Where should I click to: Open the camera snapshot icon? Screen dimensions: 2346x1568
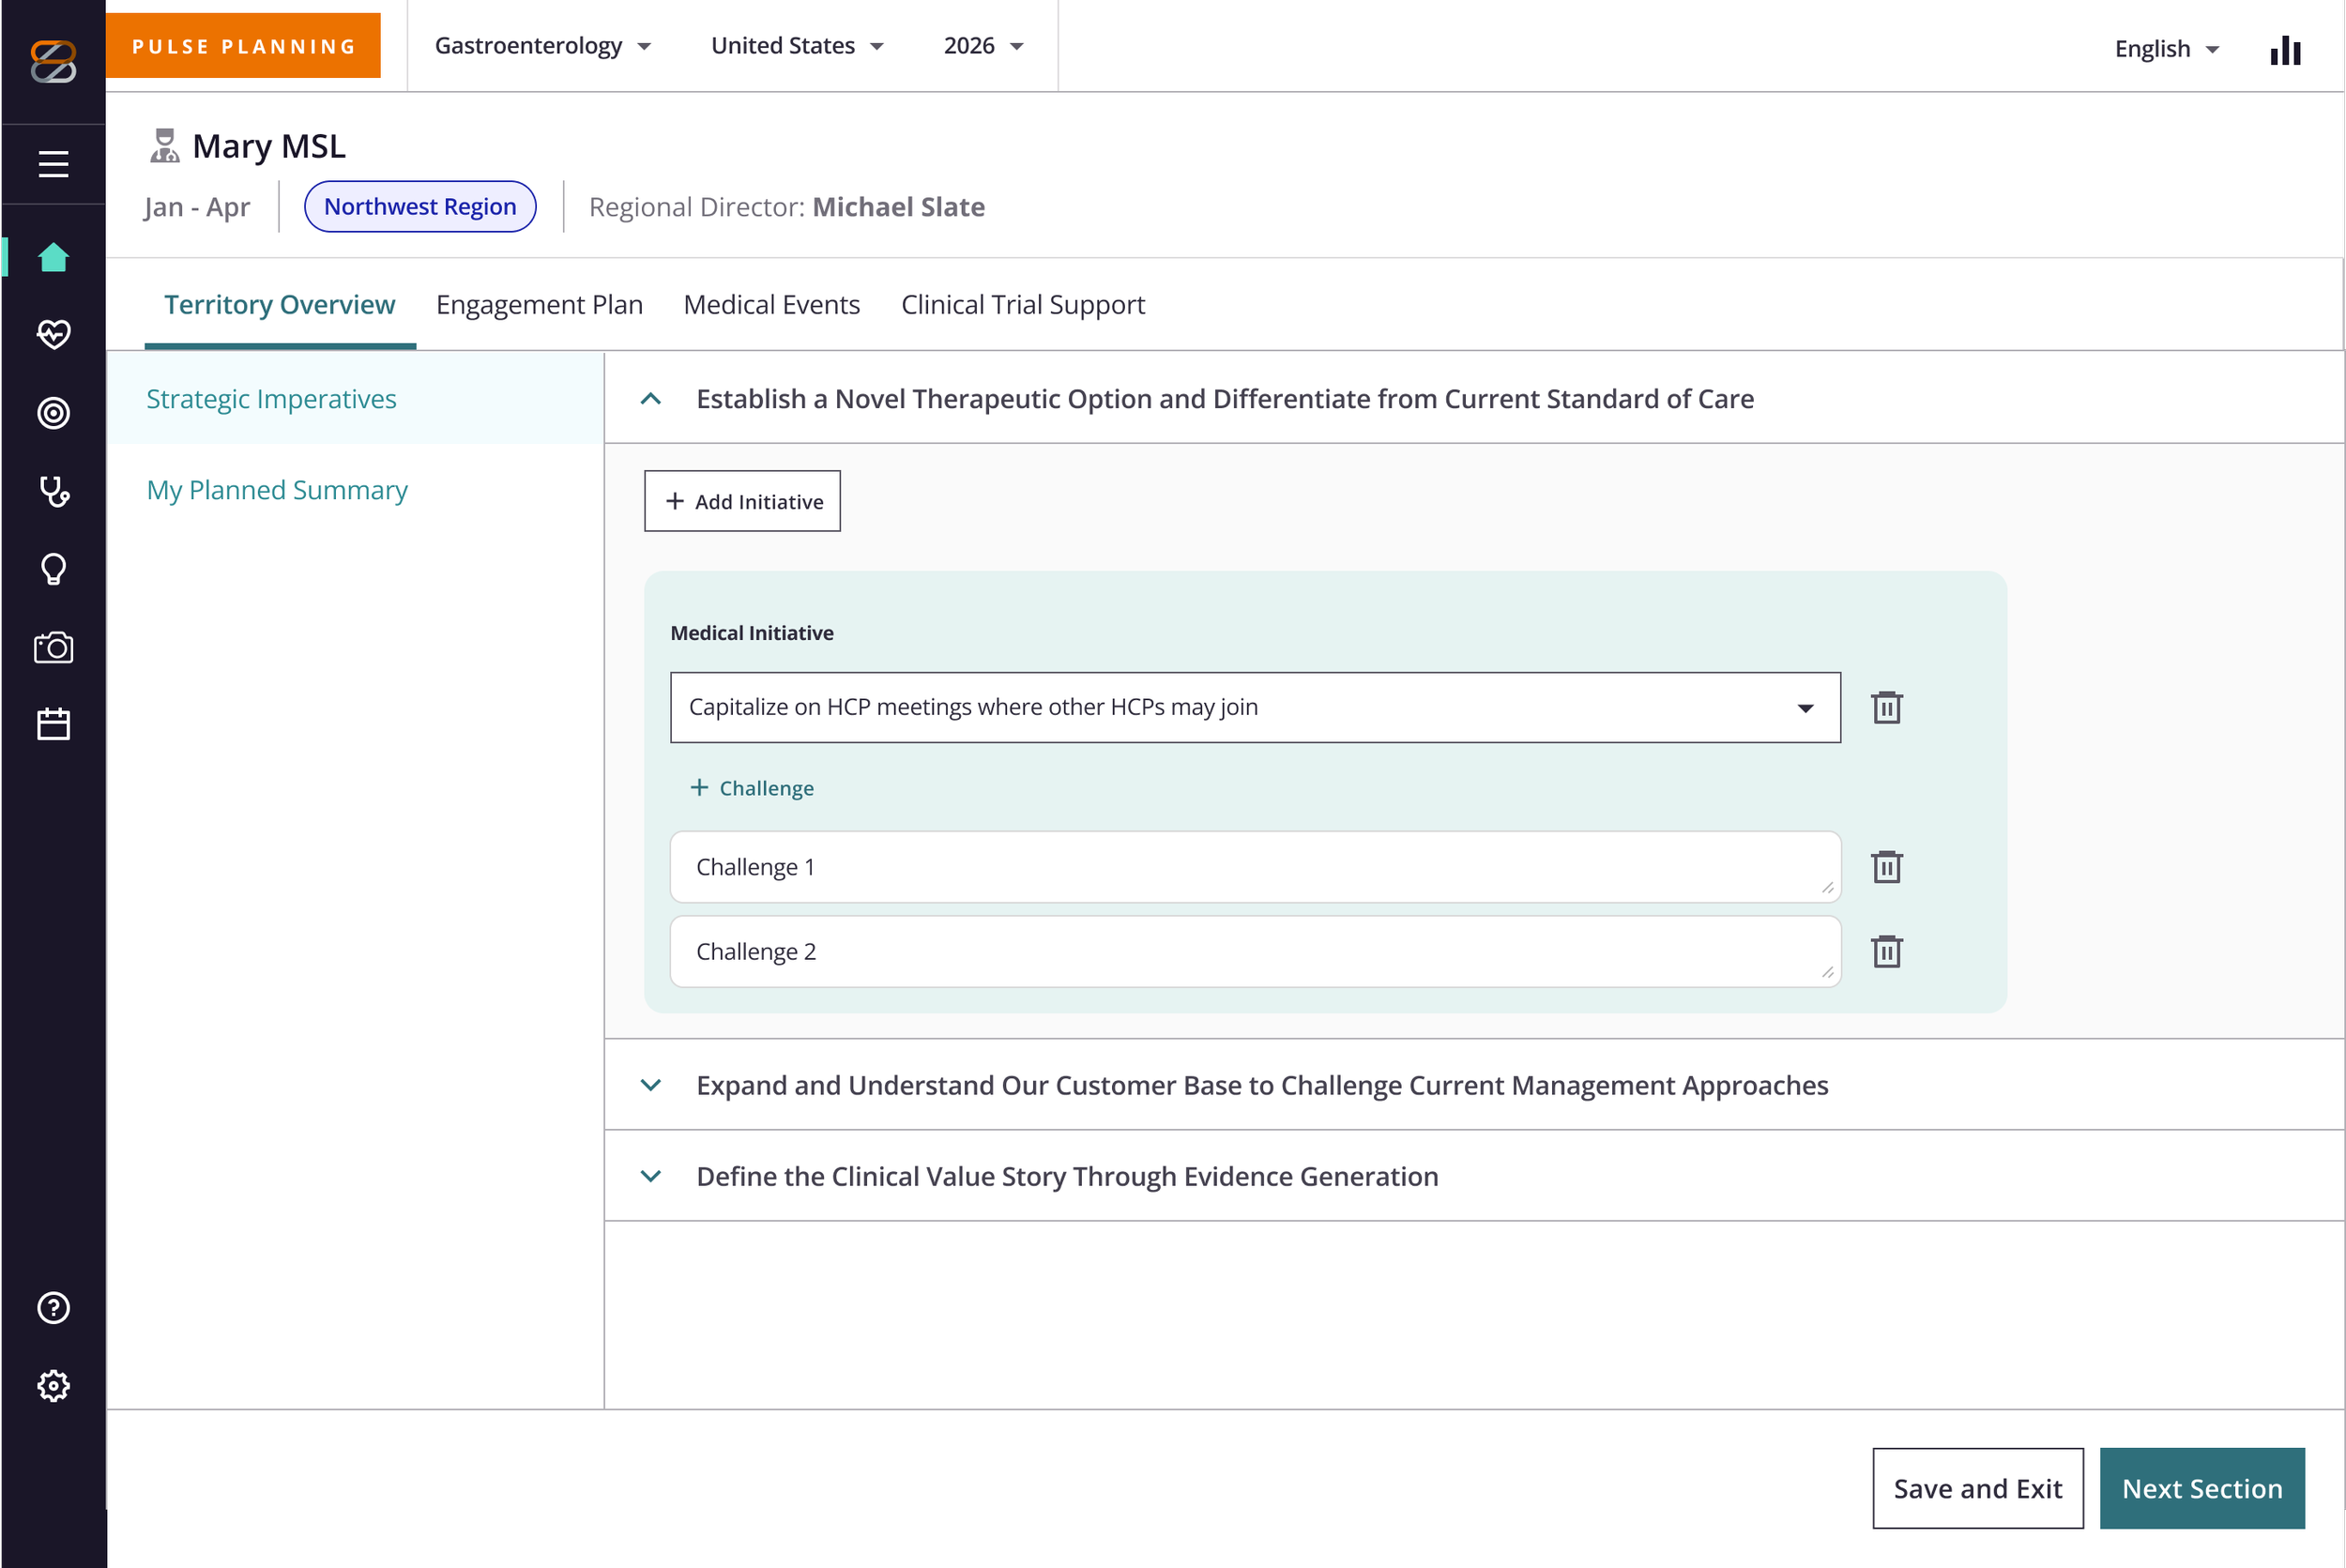(53, 647)
